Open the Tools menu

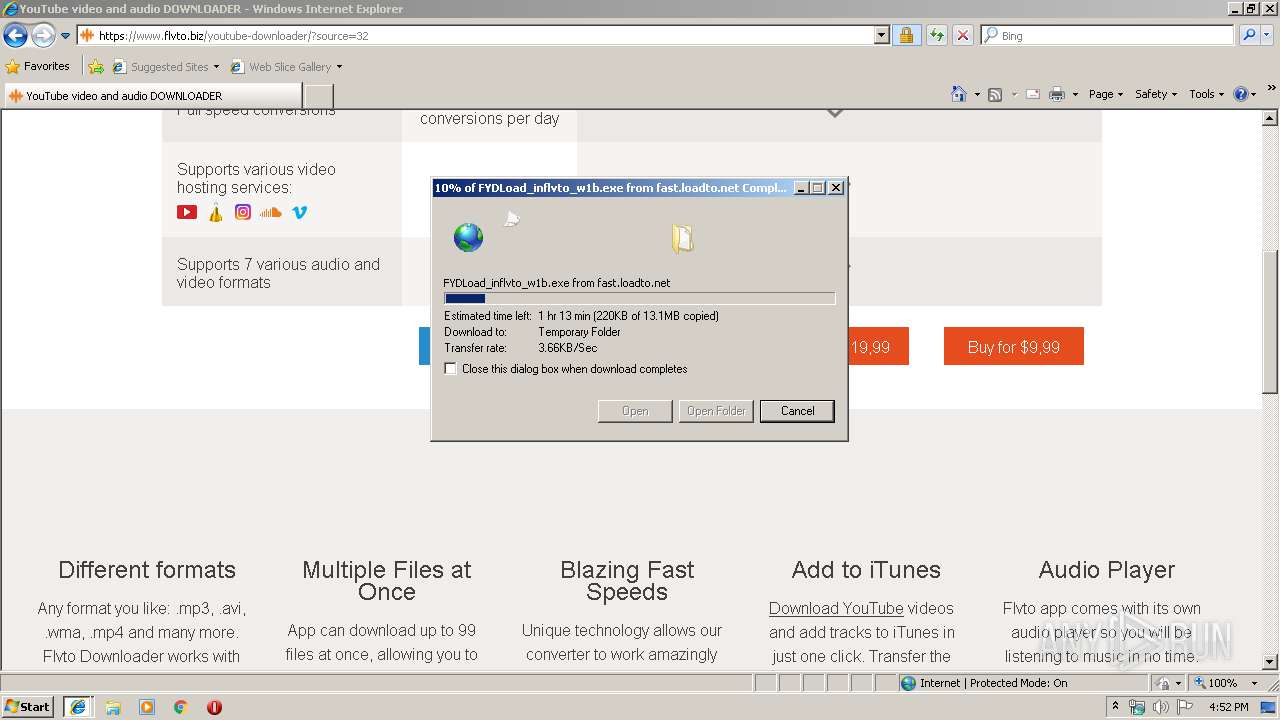1206,94
